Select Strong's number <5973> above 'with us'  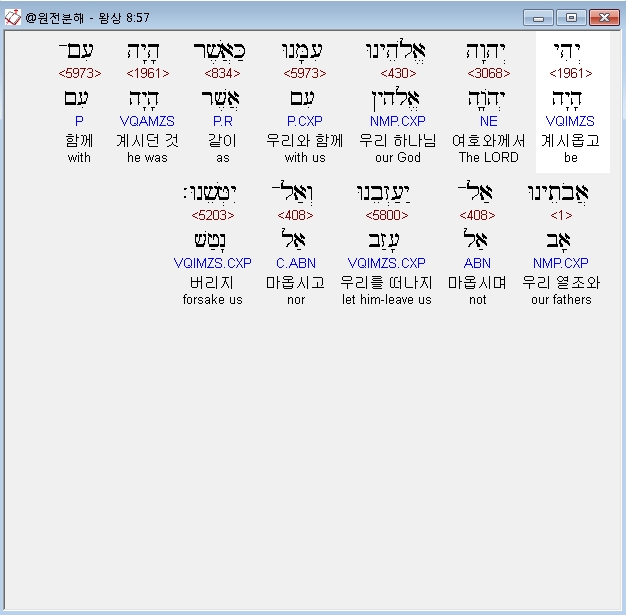point(305,73)
